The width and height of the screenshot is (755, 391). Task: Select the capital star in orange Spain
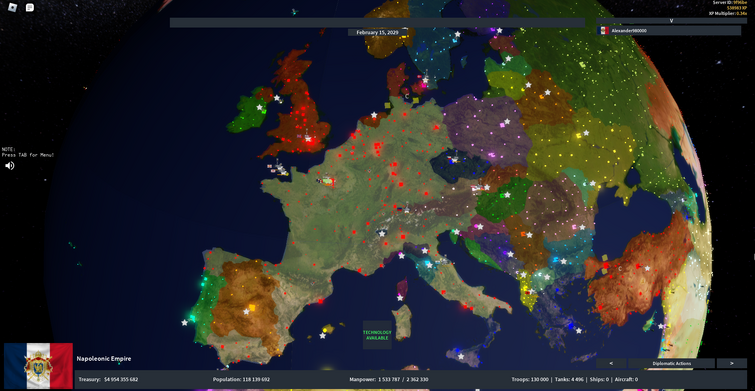(247, 312)
